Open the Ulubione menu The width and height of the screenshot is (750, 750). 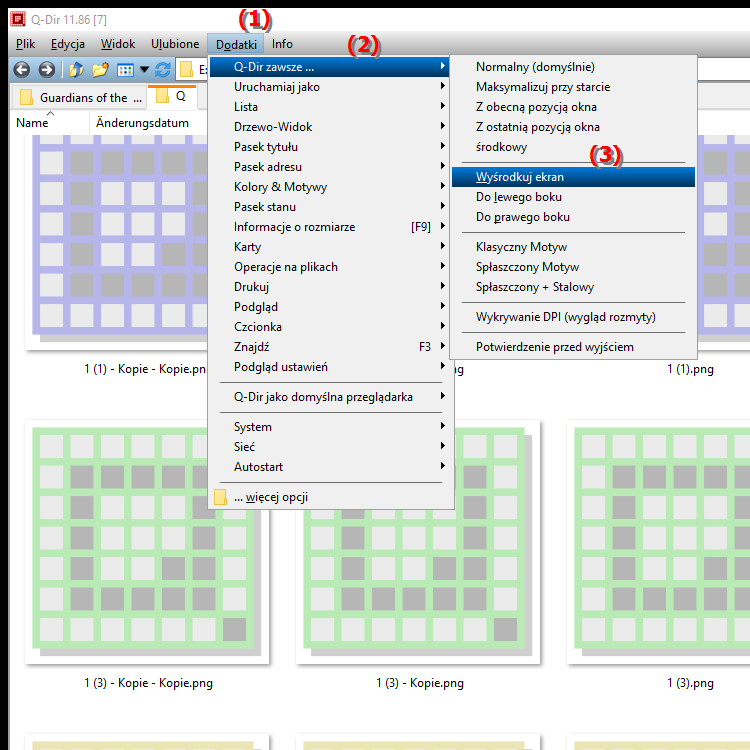[175, 44]
